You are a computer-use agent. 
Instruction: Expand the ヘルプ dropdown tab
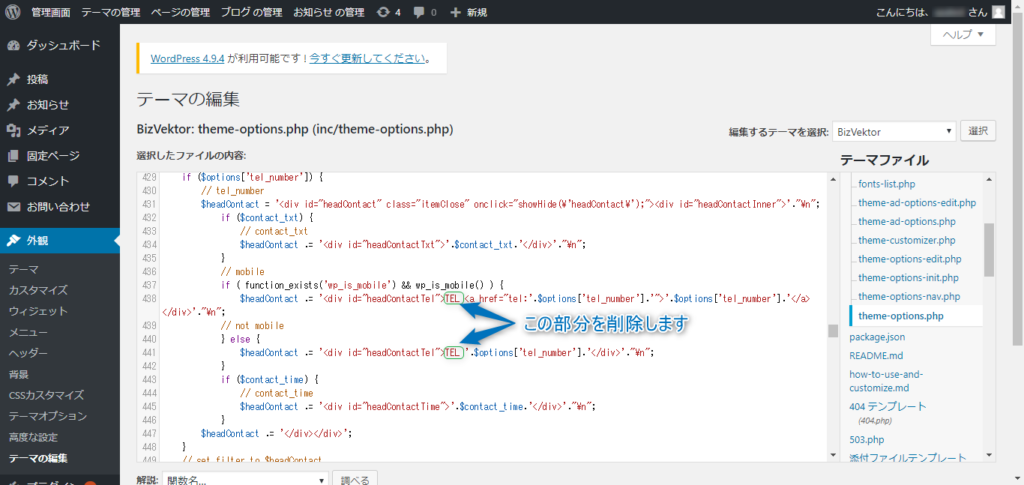(963, 34)
